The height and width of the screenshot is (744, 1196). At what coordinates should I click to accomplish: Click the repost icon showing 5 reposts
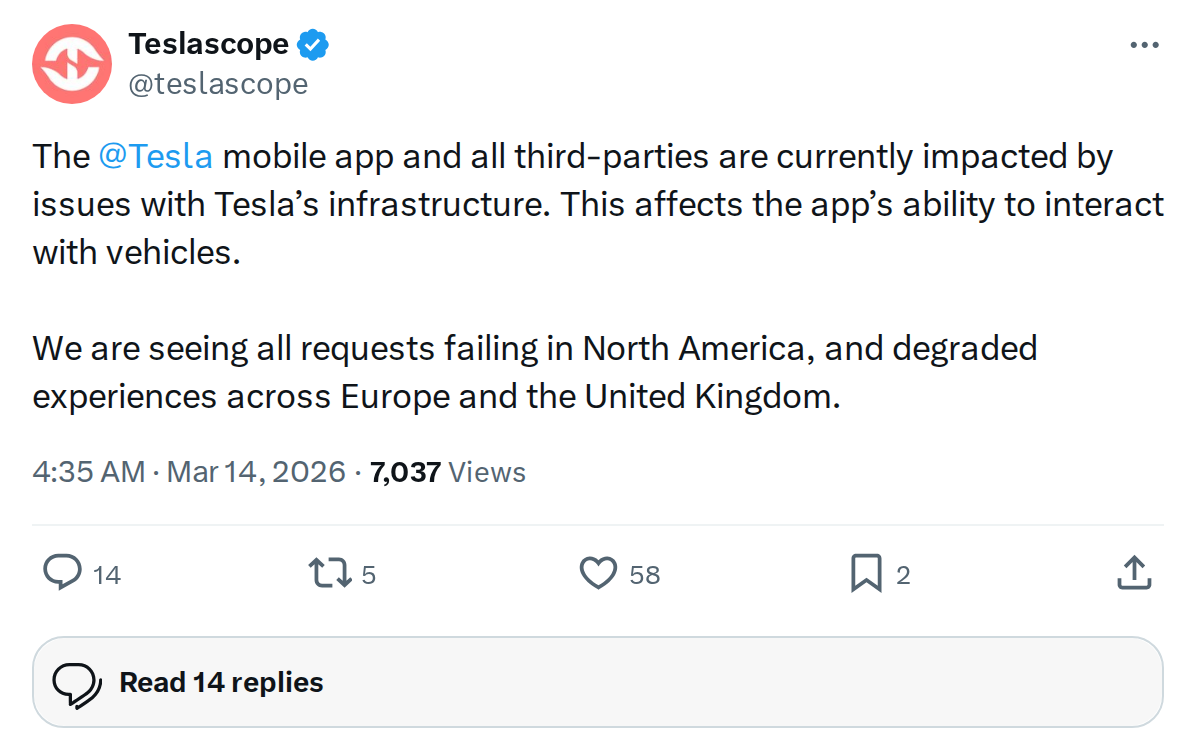(x=328, y=573)
